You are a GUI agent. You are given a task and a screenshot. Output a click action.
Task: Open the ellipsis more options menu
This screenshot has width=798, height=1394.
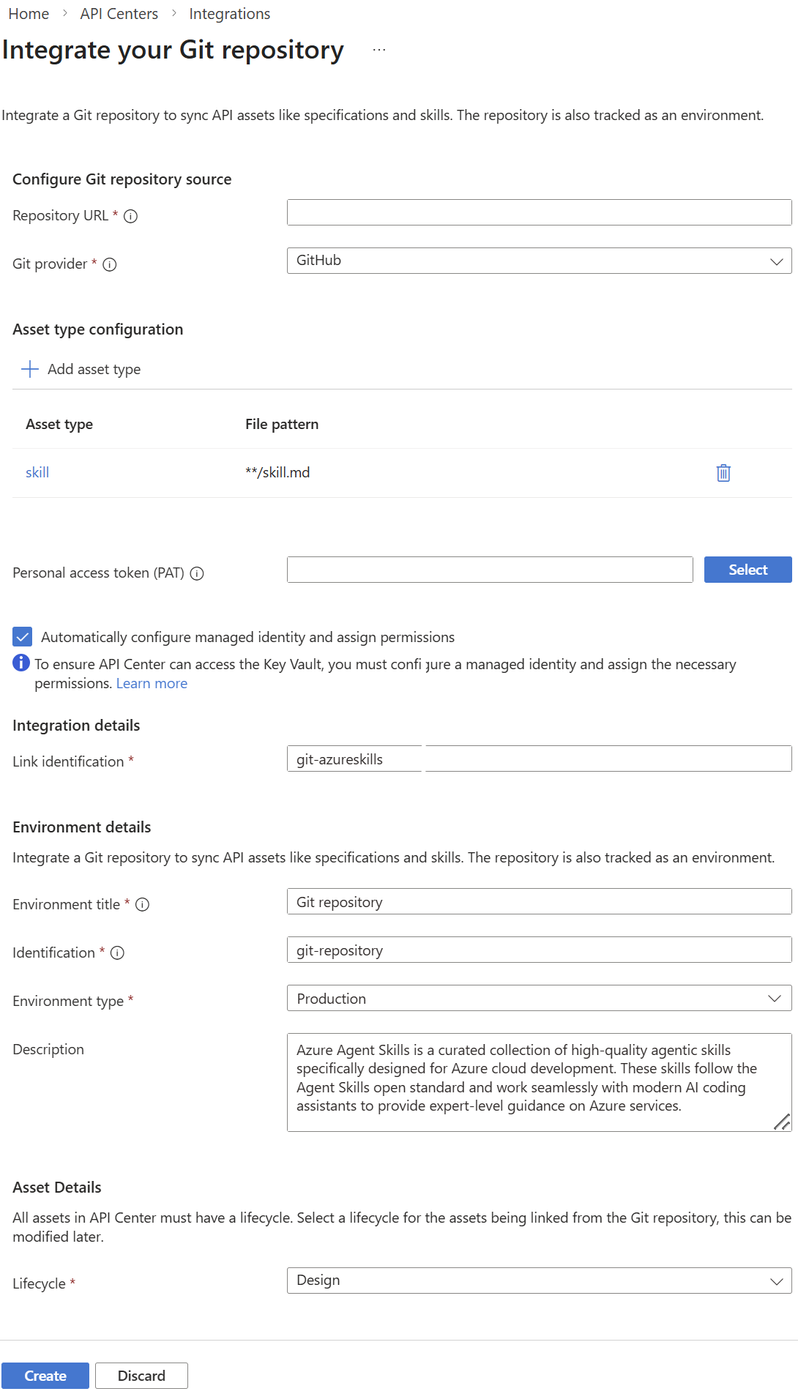pos(379,50)
